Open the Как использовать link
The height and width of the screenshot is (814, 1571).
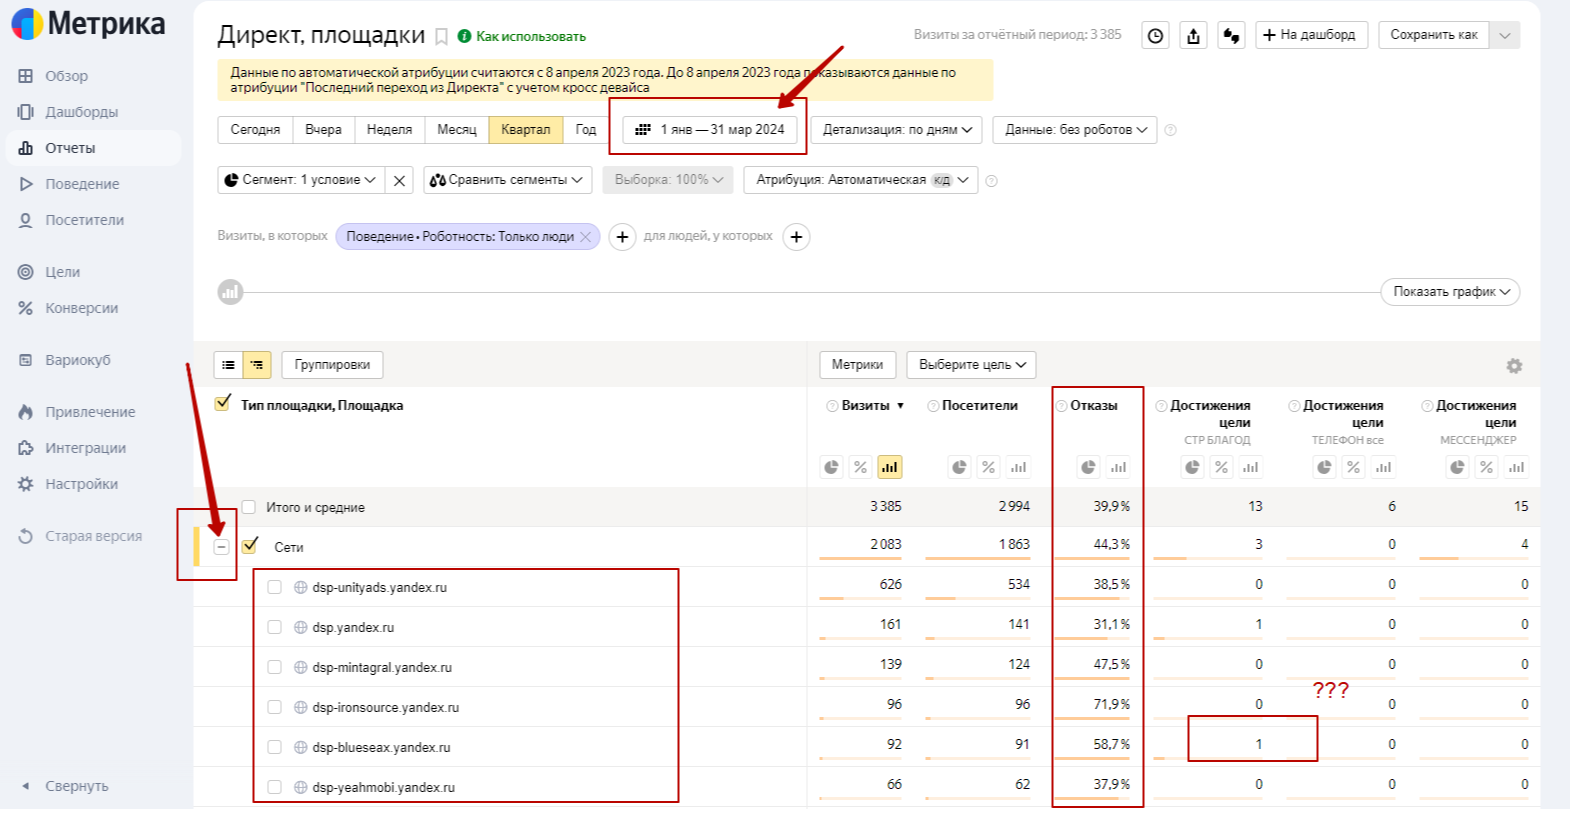coord(531,37)
